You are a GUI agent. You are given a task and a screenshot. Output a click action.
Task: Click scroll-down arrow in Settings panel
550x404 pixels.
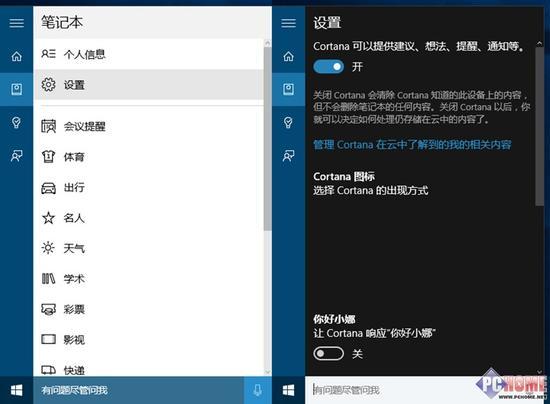pos(539,372)
